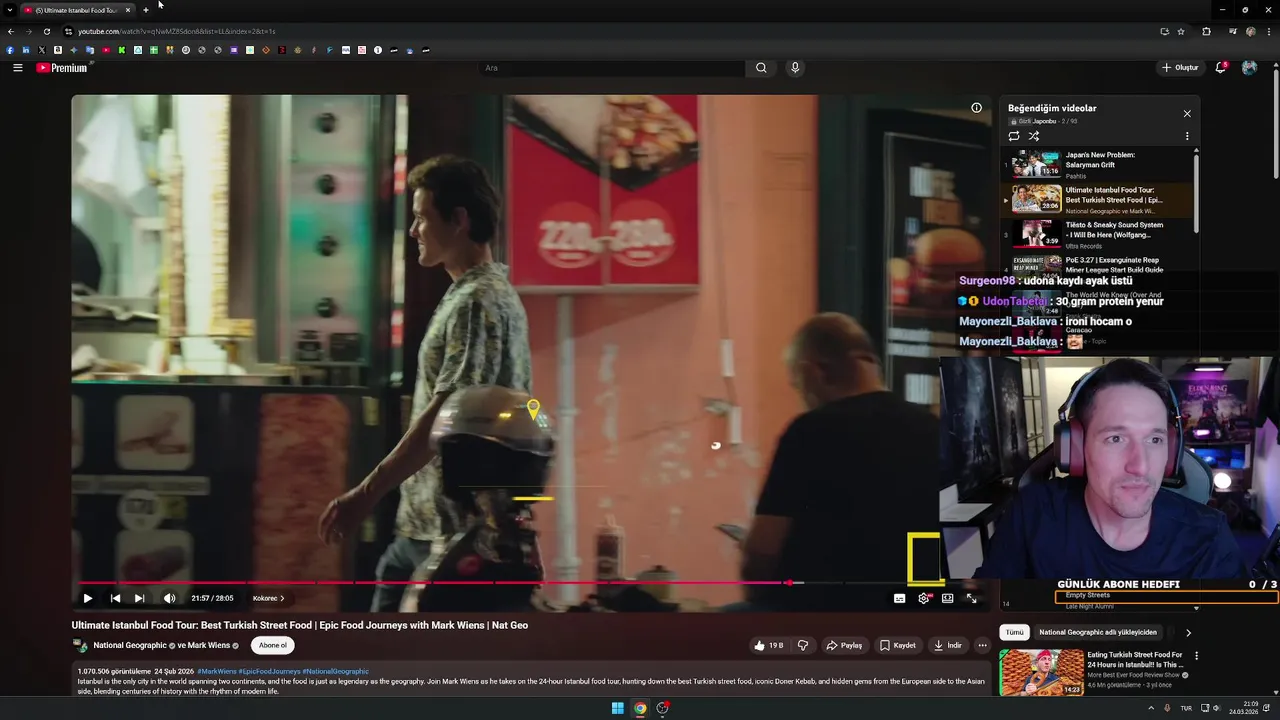1280x720 pixels.
Task: Open playlist more options menu
Action: coord(1187,136)
